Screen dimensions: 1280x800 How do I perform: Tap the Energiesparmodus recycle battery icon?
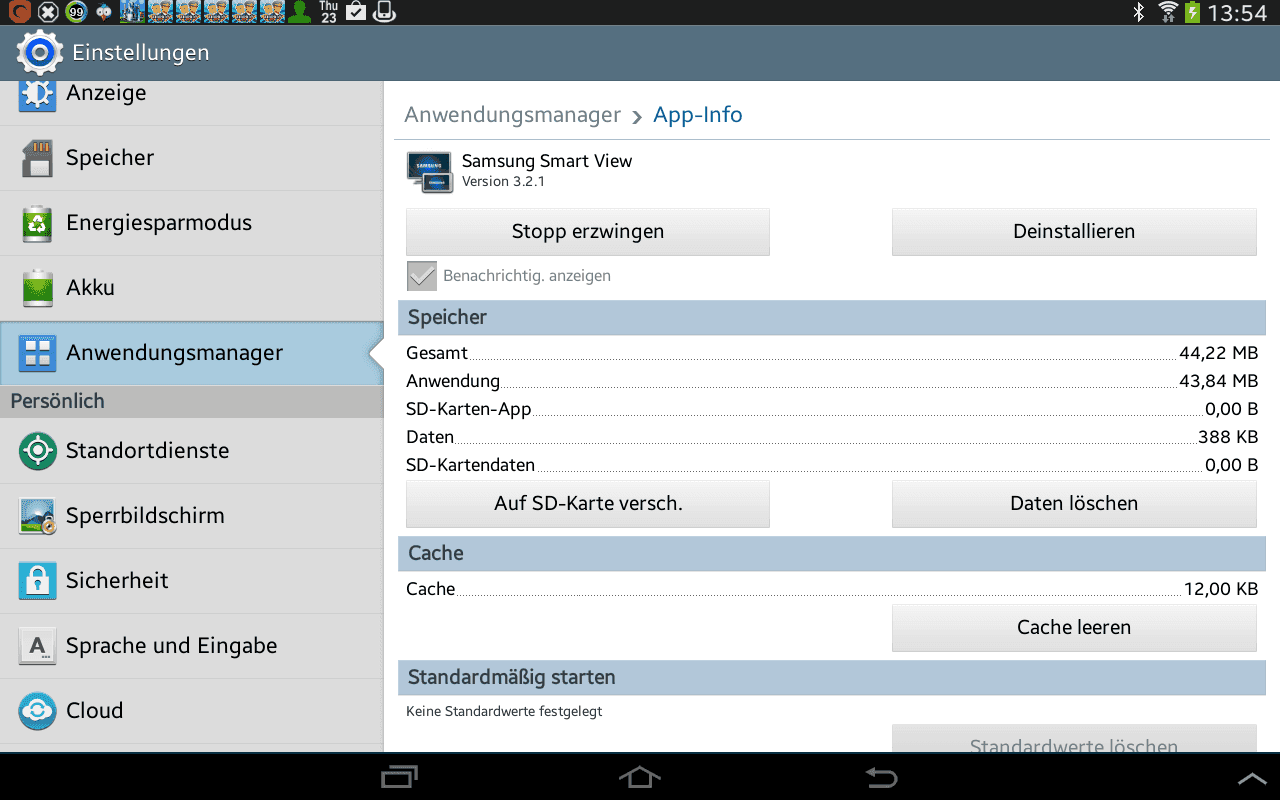coord(37,223)
